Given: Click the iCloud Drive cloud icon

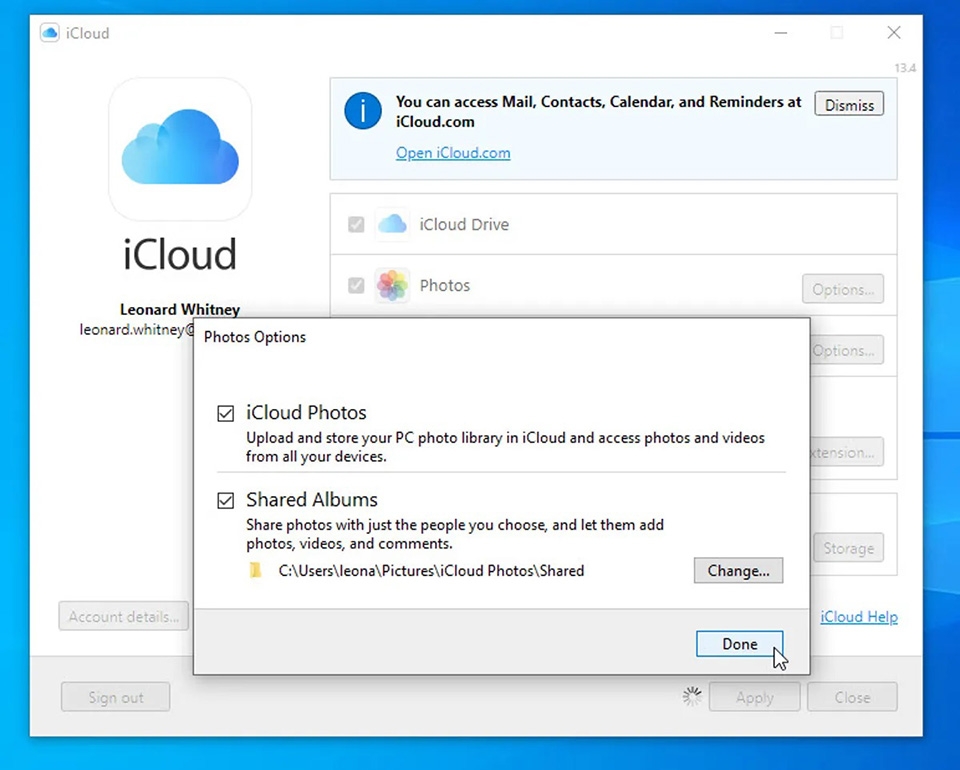Looking at the screenshot, I should point(392,225).
